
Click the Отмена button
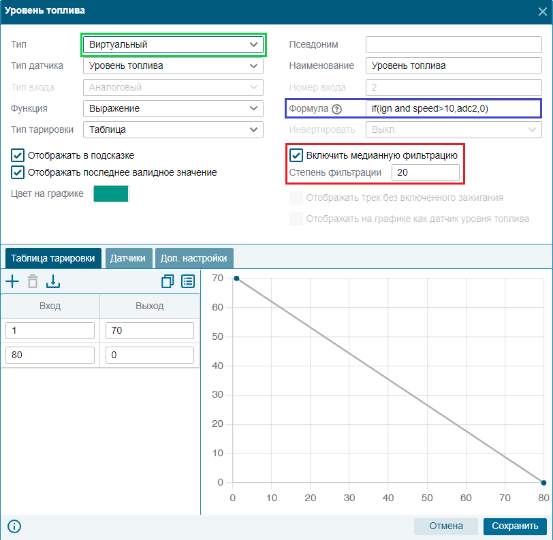pos(446,526)
